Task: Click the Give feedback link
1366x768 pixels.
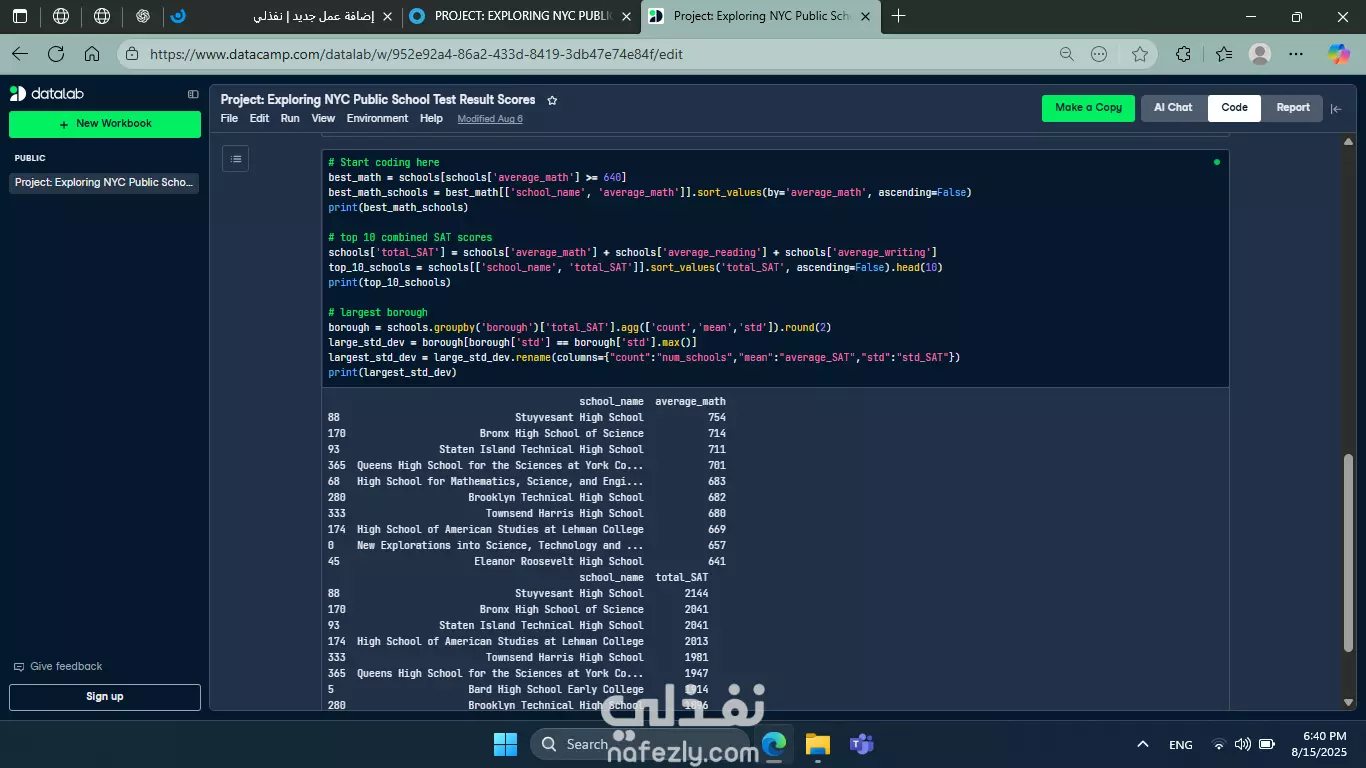Action: [x=66, y=667]
